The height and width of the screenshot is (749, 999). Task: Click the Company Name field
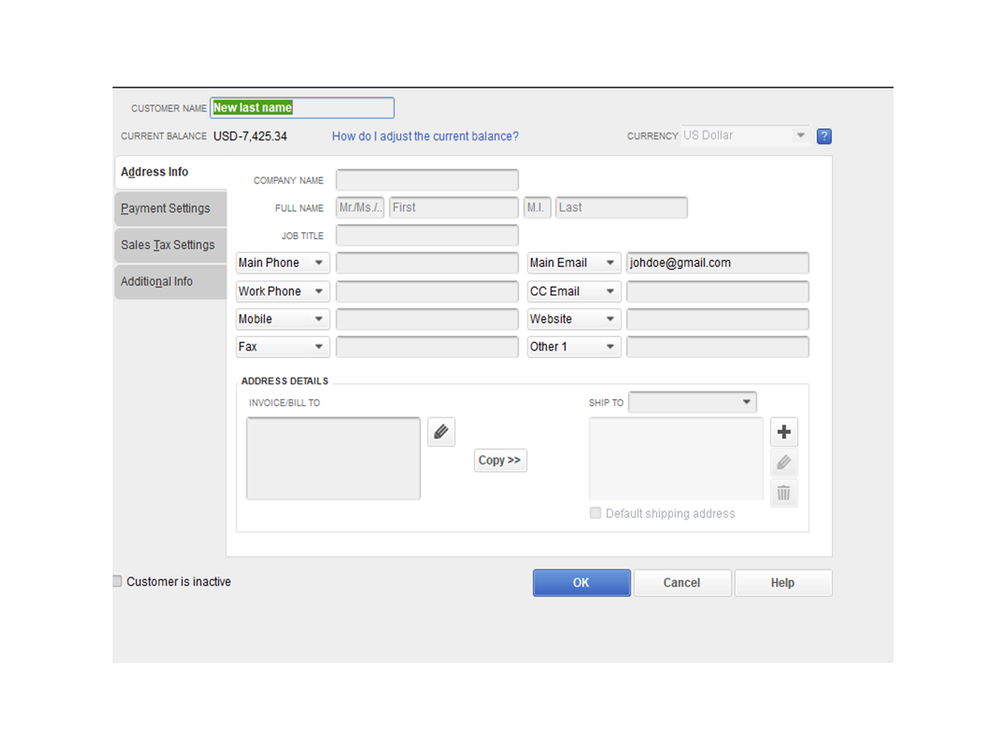point(427,180)
